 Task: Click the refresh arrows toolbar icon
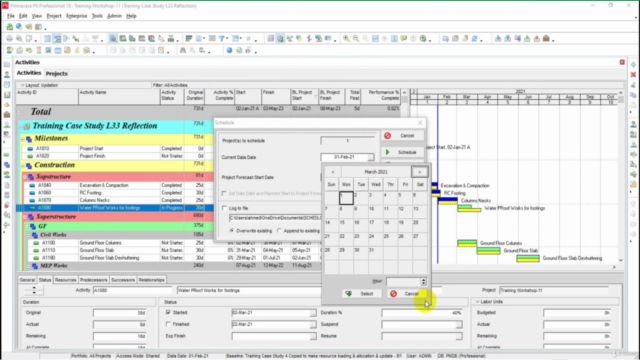475,38
